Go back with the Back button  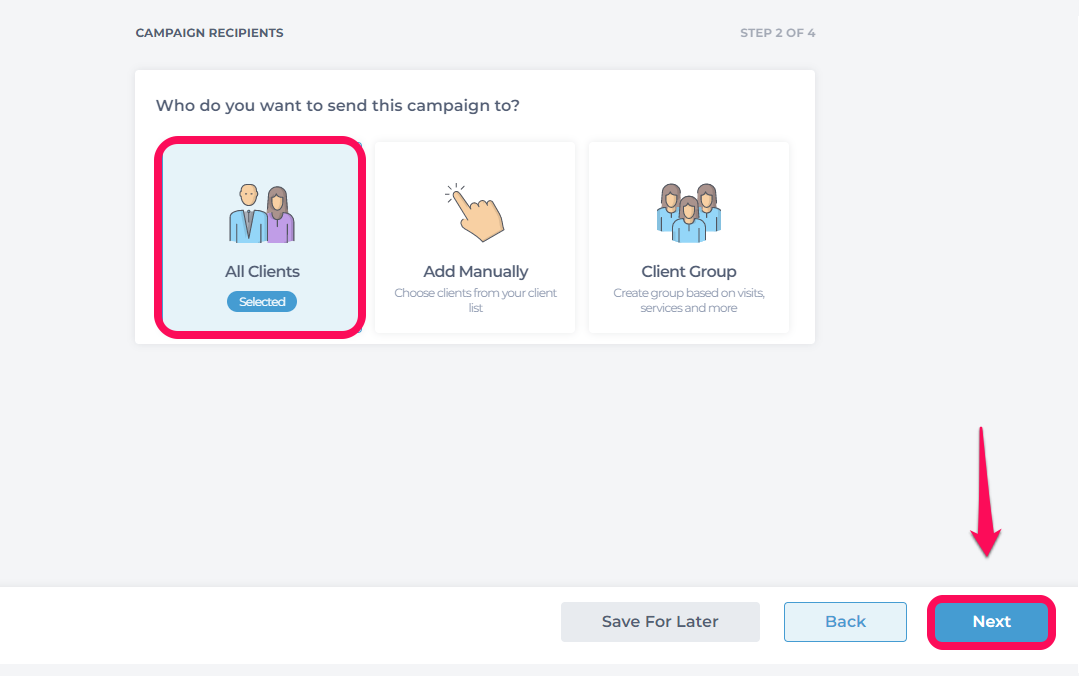[x=845, y=622]
